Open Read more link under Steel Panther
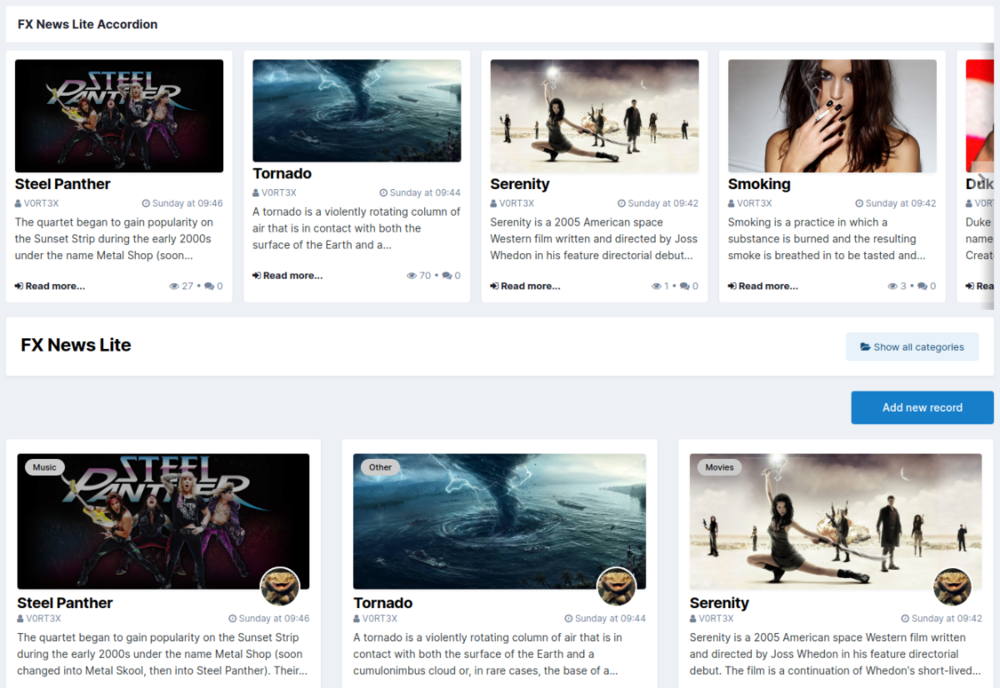This screenshot has width=1000, height=688. click(x=50, y=286)
